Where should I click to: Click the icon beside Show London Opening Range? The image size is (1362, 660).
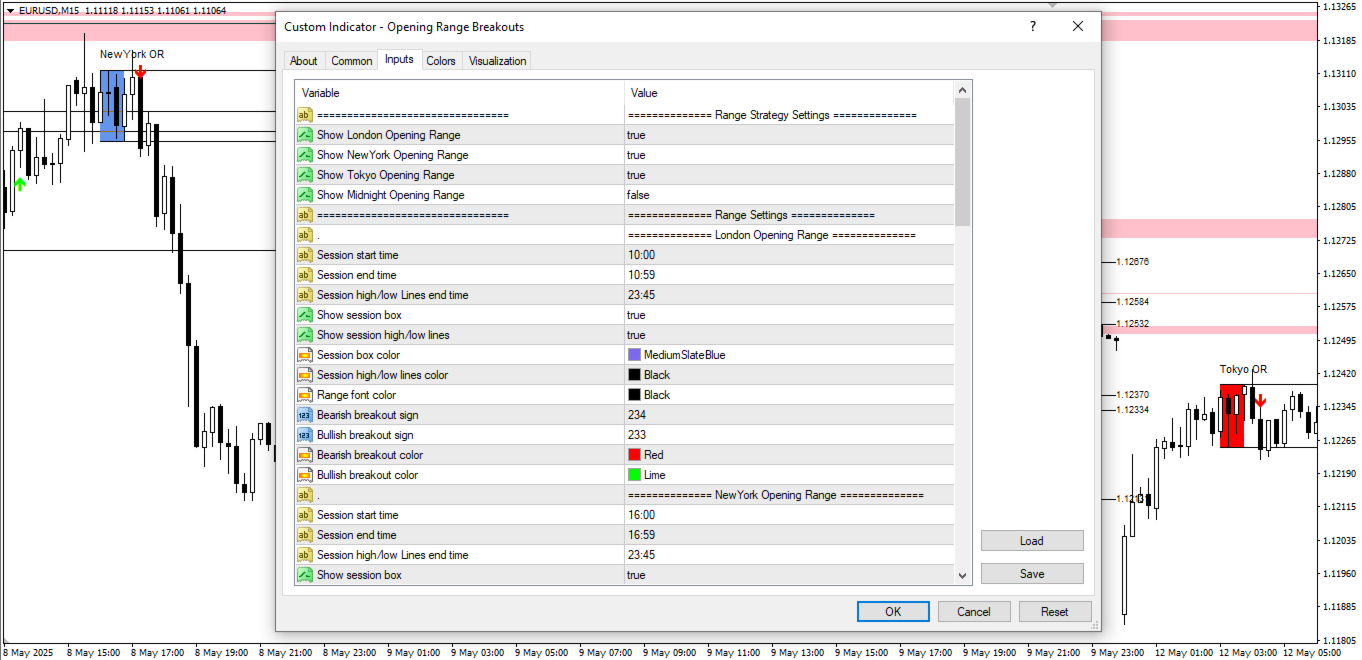point(305,135)
